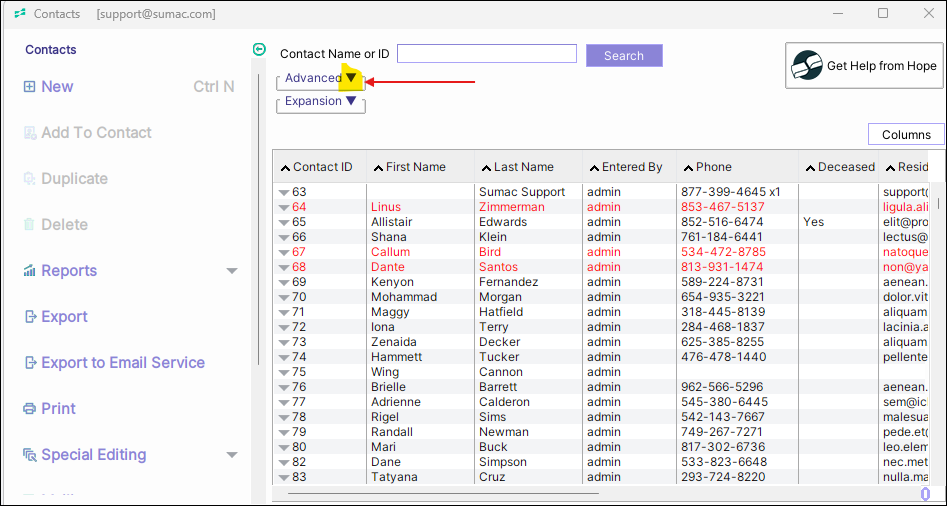The width and height of the screenshot is (947, 506).
Task: Open the Columns button
Action: [906, 135]
